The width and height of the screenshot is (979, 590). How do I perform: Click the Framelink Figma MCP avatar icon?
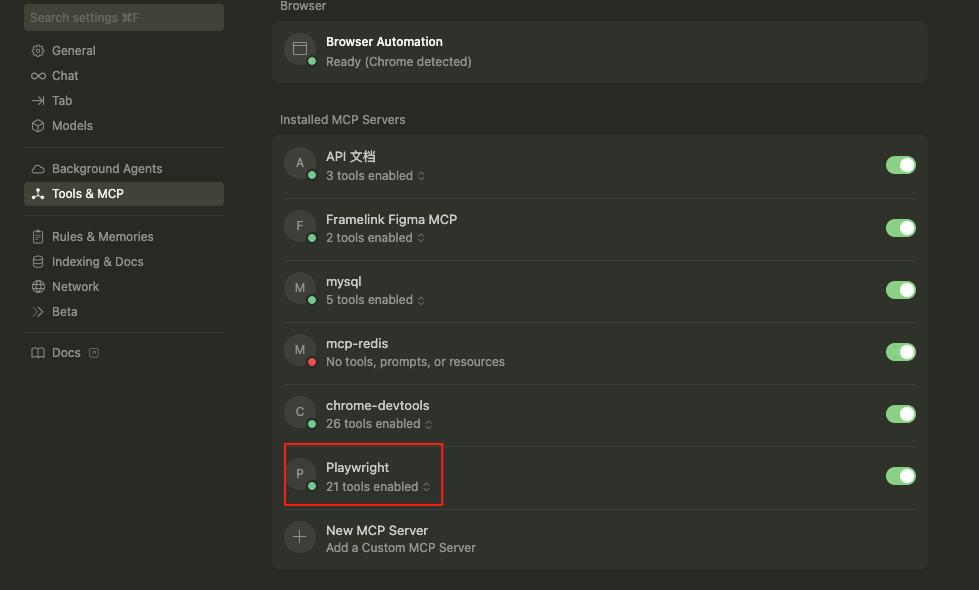click(300, 226)
